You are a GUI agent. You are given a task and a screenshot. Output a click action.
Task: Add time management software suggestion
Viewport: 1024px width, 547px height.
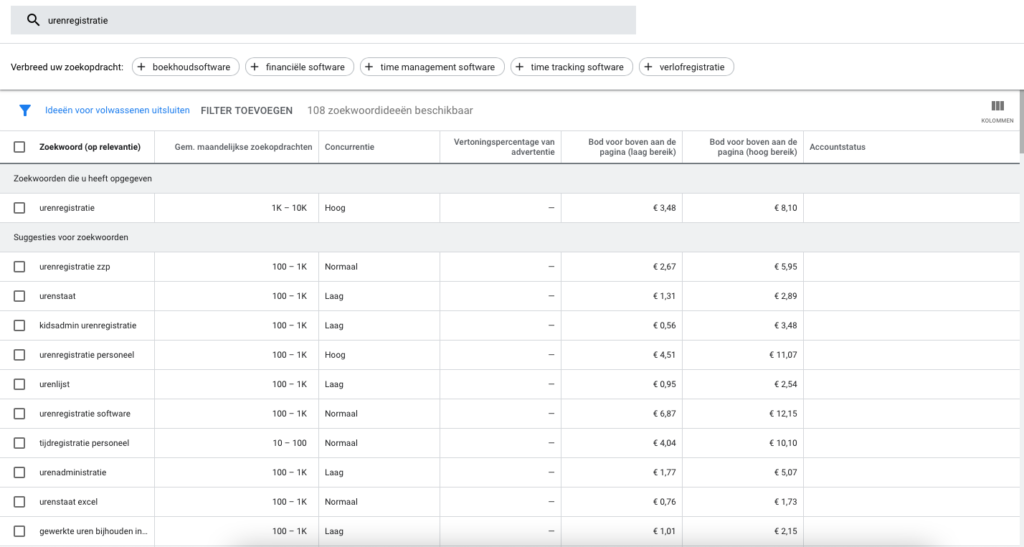pos(432,67)
